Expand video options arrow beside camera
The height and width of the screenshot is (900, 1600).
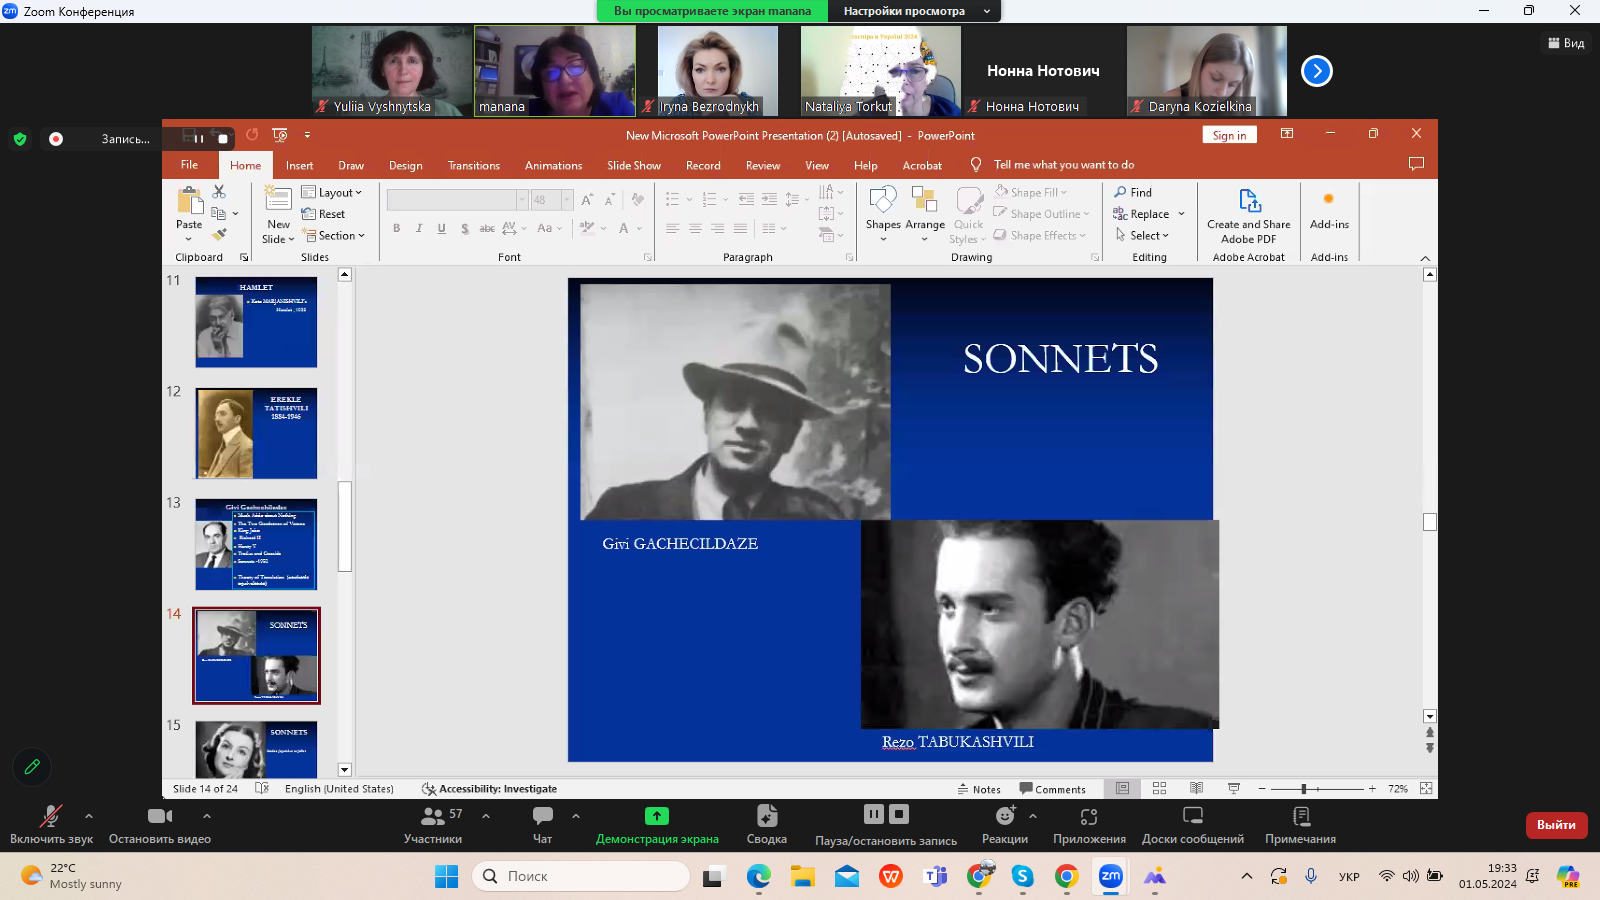pos(207,816)
